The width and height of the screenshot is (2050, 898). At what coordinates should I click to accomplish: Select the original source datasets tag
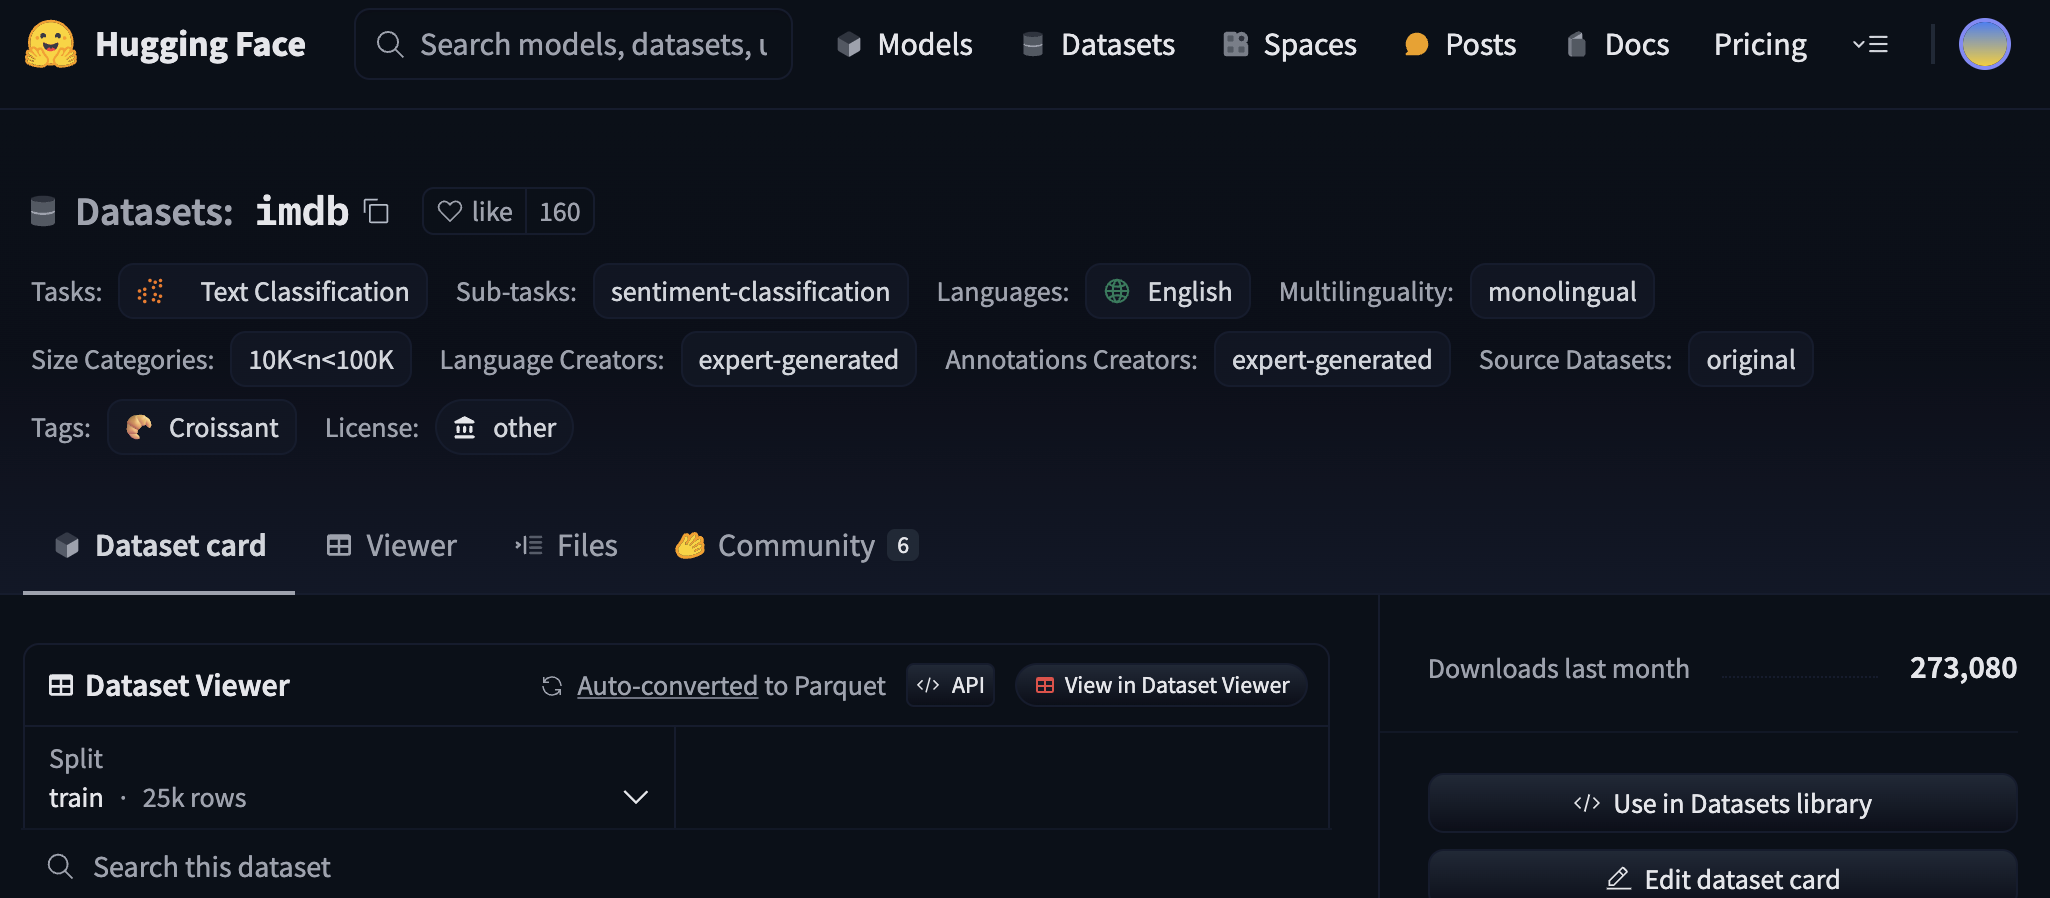1751,359
